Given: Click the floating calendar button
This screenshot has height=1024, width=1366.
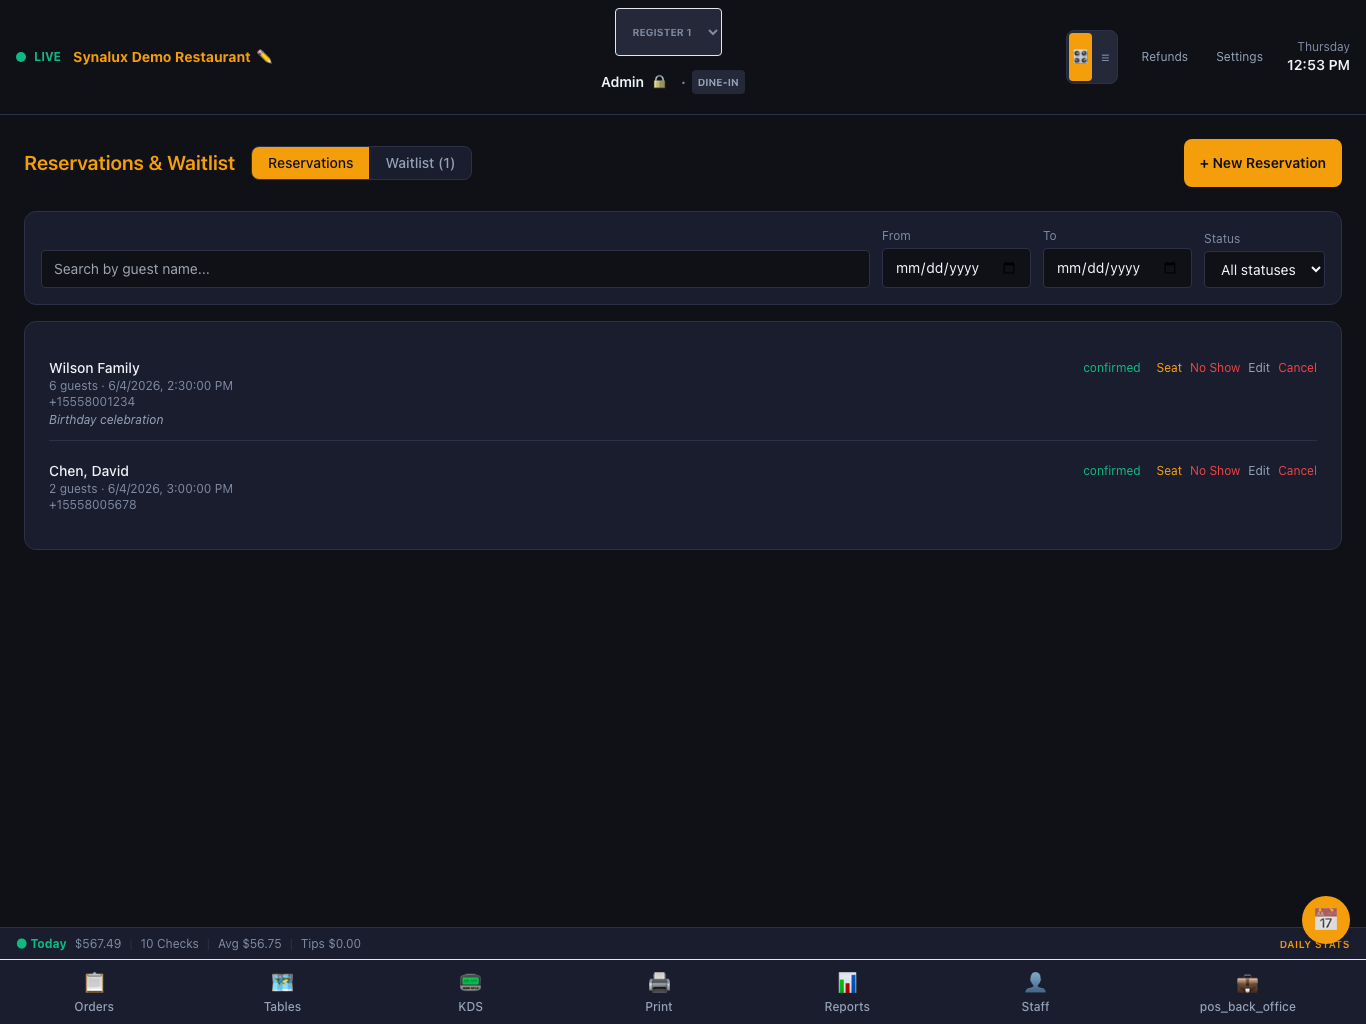Looking at the screenshot, I should tap(1326, 920).
